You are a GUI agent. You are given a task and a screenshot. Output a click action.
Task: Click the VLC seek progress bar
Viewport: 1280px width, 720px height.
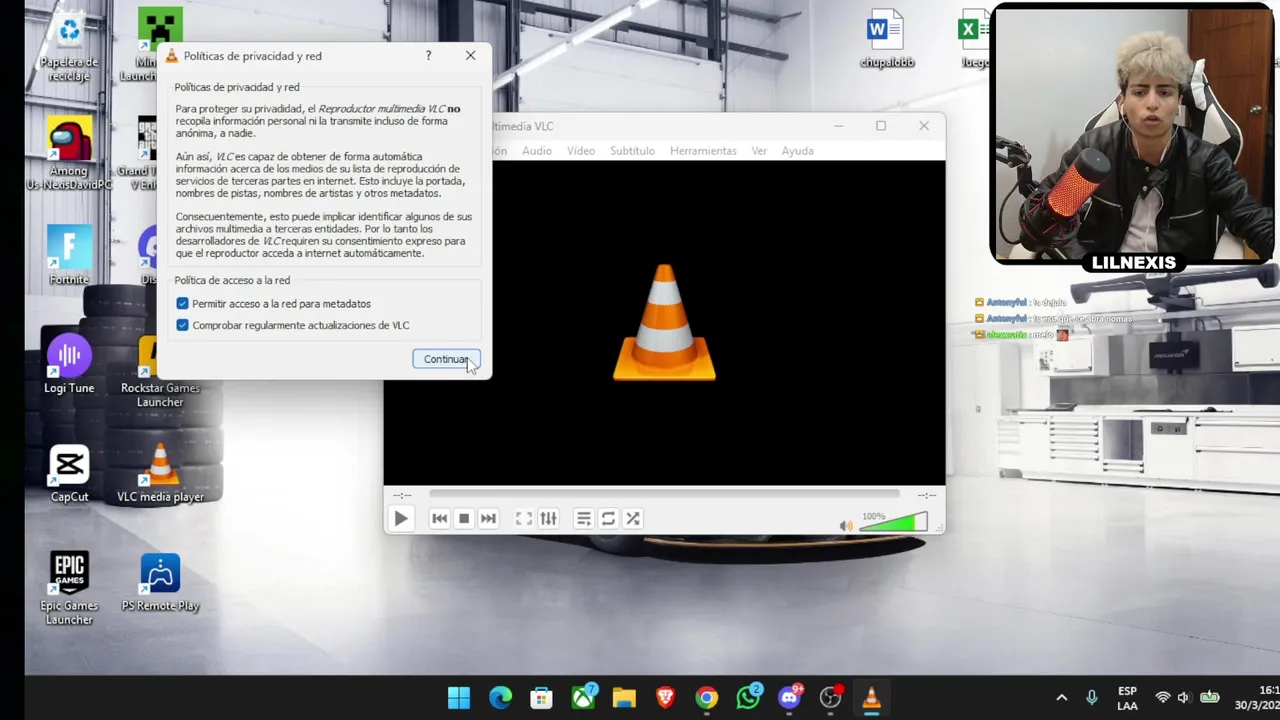[x=664, y=494]
